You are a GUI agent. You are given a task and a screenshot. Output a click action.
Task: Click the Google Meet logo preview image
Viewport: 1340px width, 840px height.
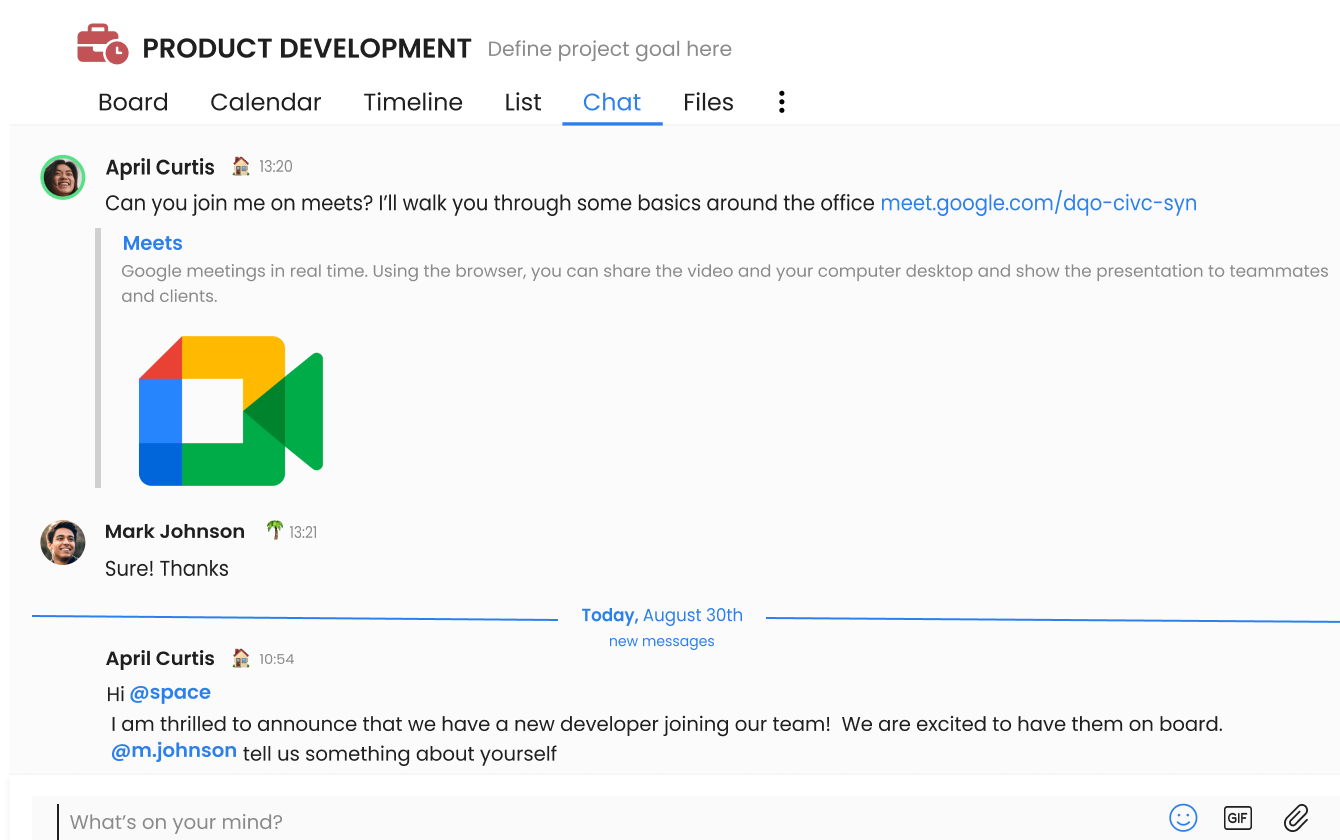(x=231, y=411)
